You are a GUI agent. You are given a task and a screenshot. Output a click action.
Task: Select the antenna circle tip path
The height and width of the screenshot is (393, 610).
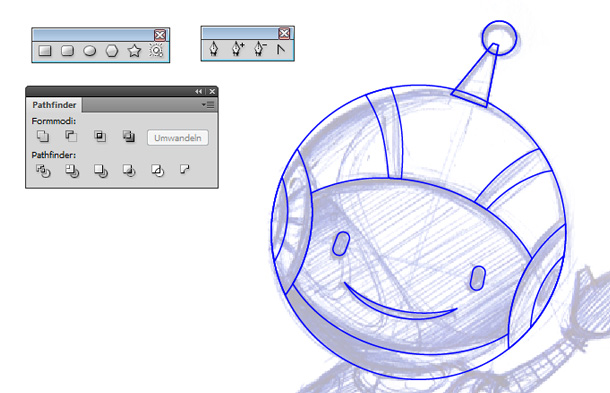click(500, 38)
